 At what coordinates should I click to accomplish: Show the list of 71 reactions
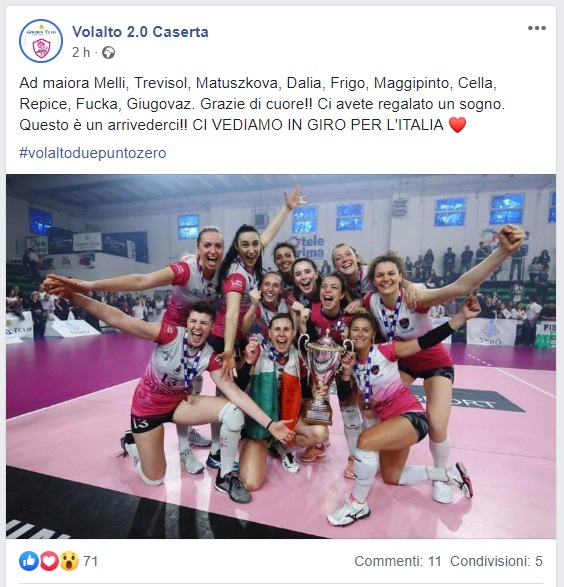tap(90, 561)
